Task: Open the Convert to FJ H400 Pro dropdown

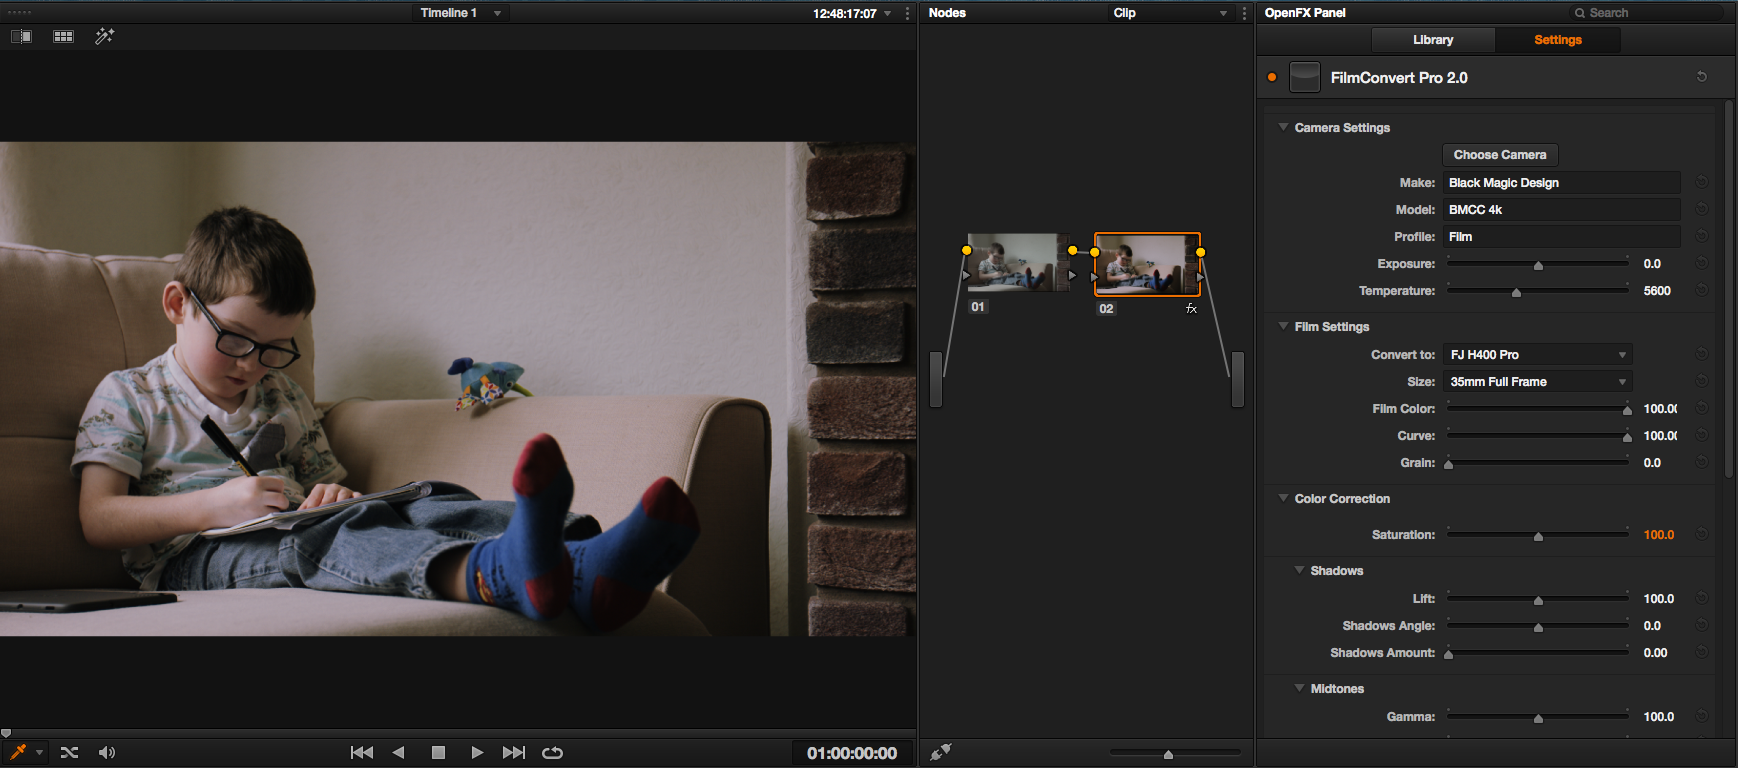Action: 1538,355
